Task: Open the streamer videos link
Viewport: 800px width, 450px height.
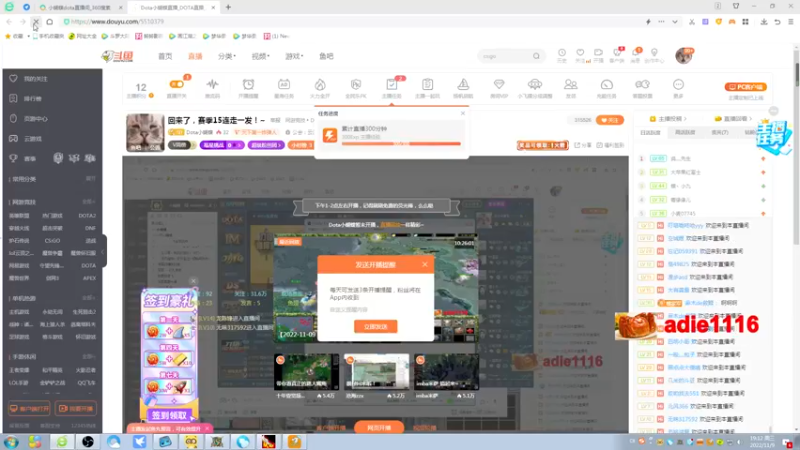Action: pyautogui.click(x=668, y=118)
